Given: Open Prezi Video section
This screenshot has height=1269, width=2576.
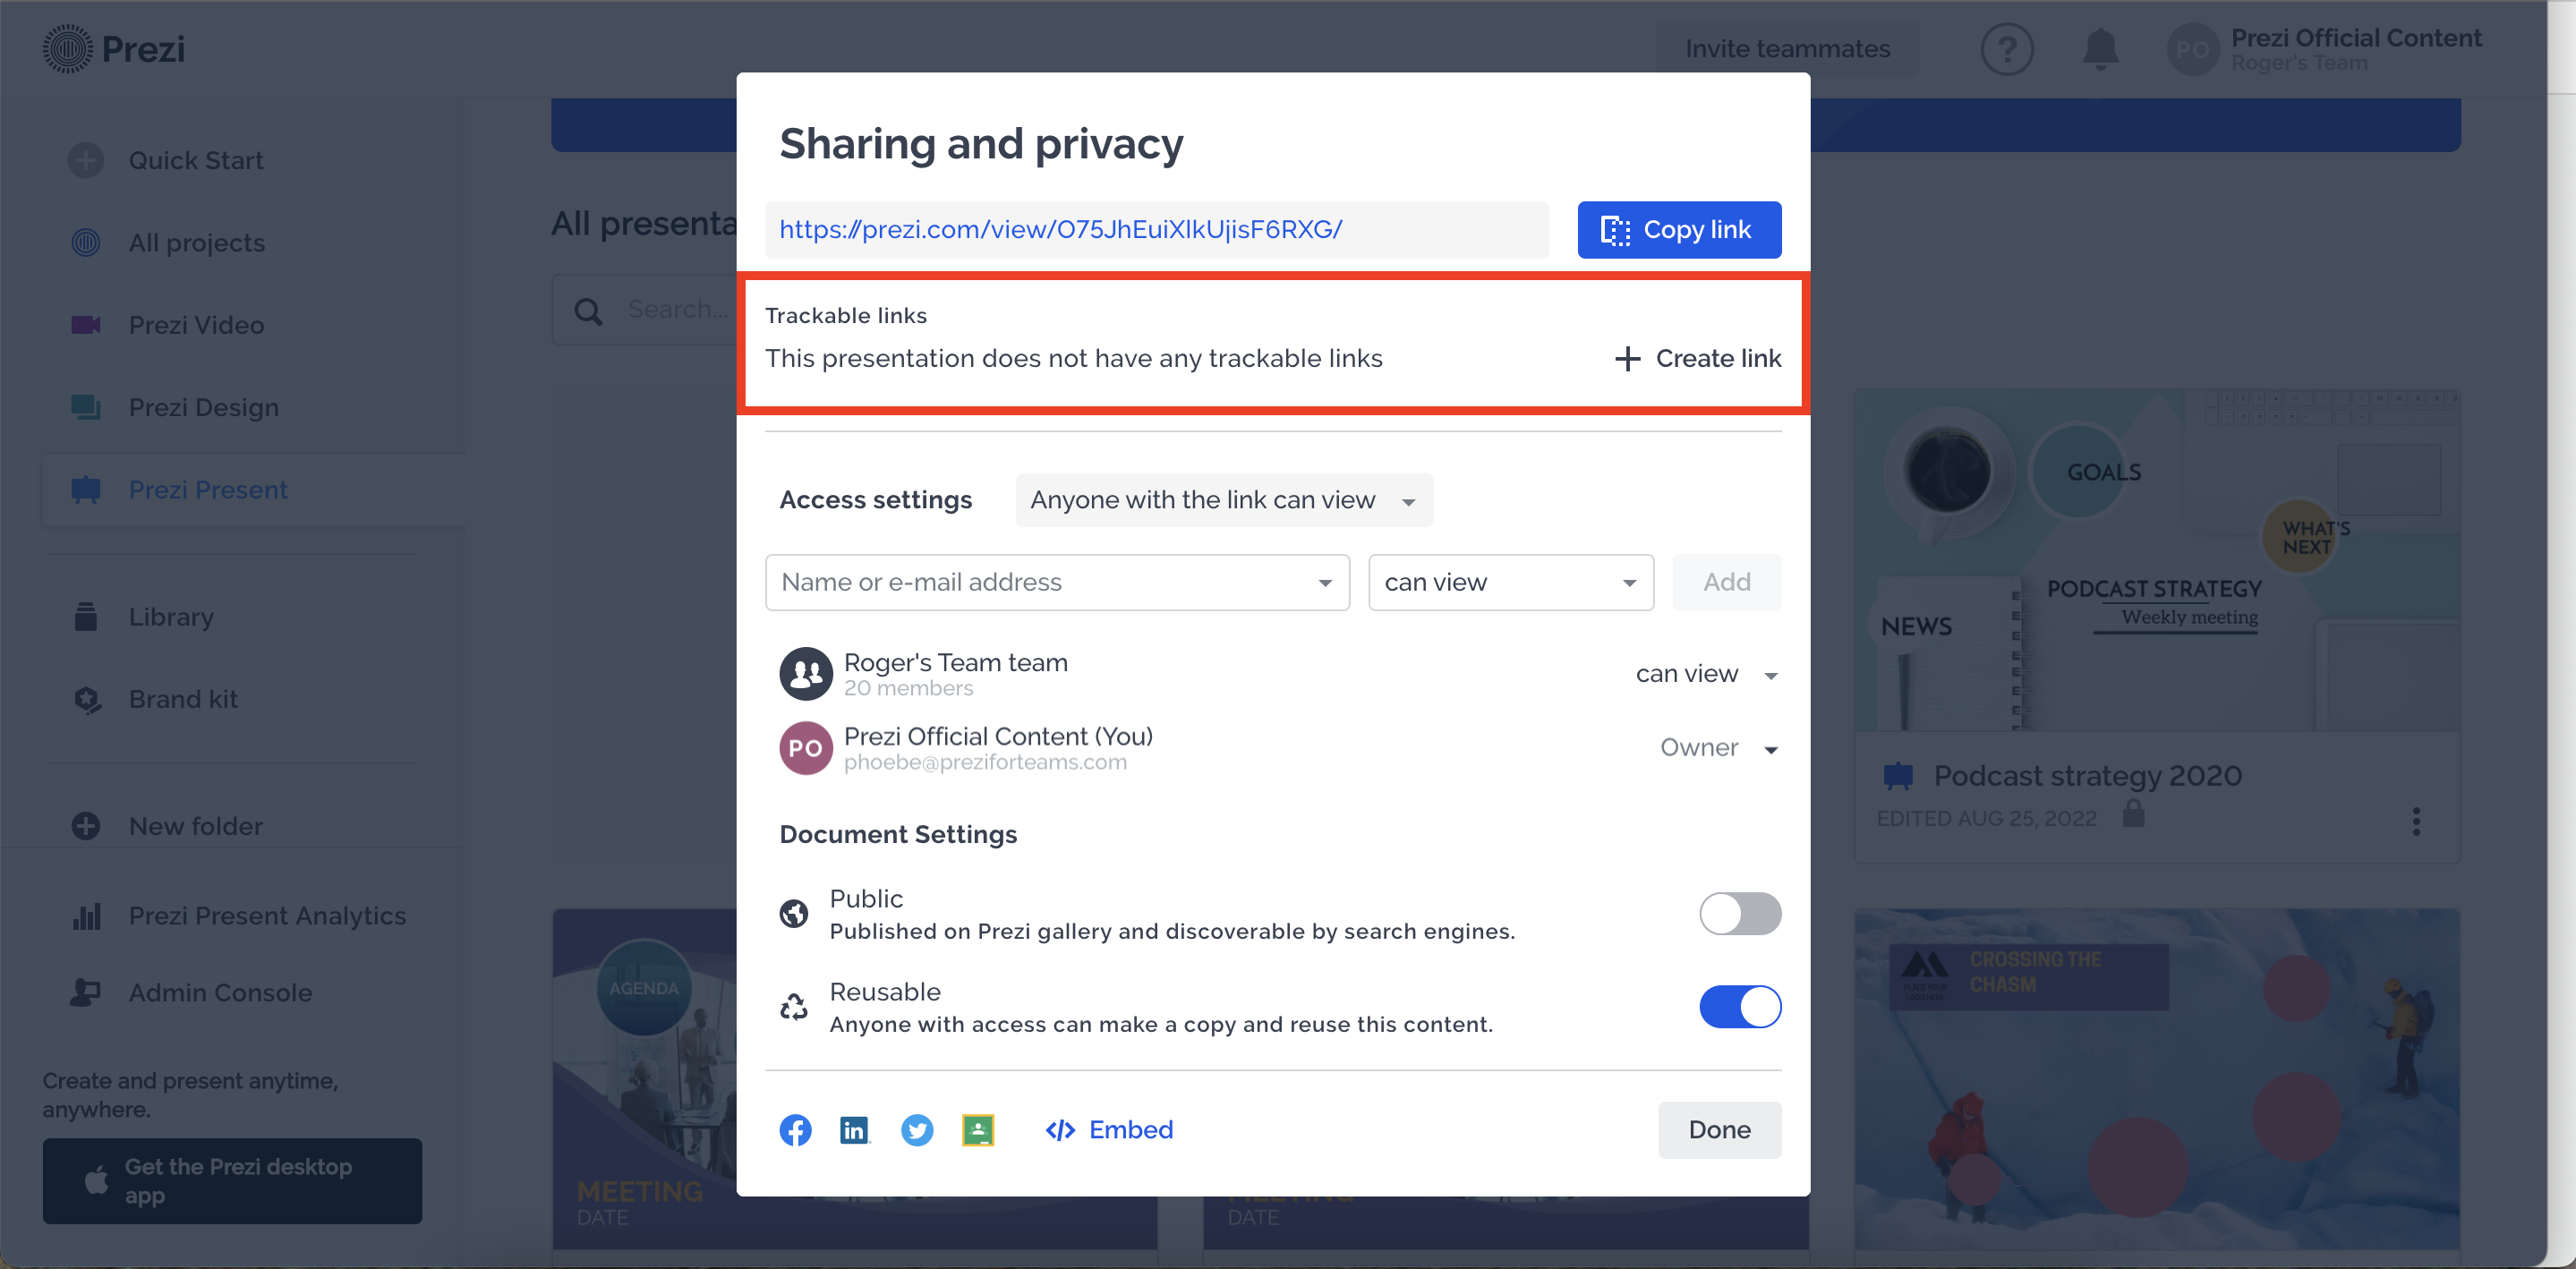Looking at the screenshot, I should coord(197,325).
